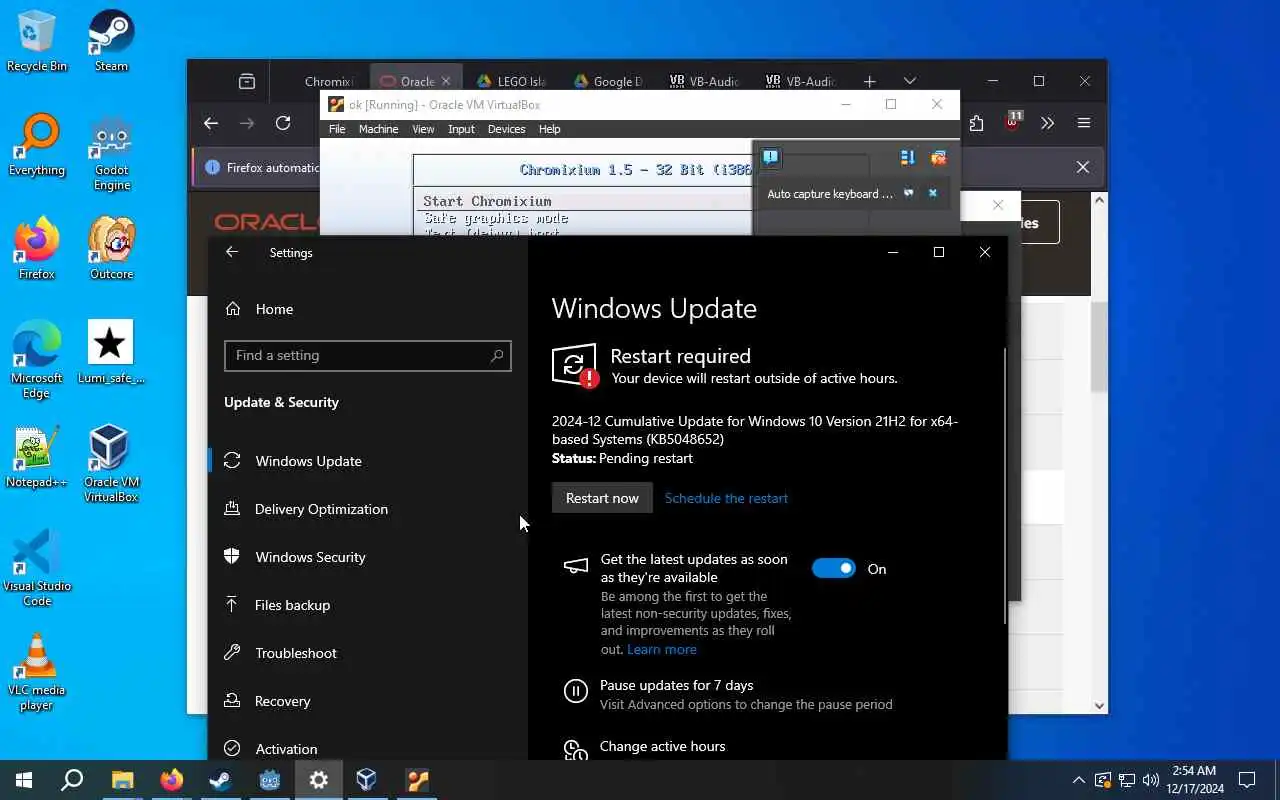
Task: Open the Windows Start menu
Action: click(24, 780)
